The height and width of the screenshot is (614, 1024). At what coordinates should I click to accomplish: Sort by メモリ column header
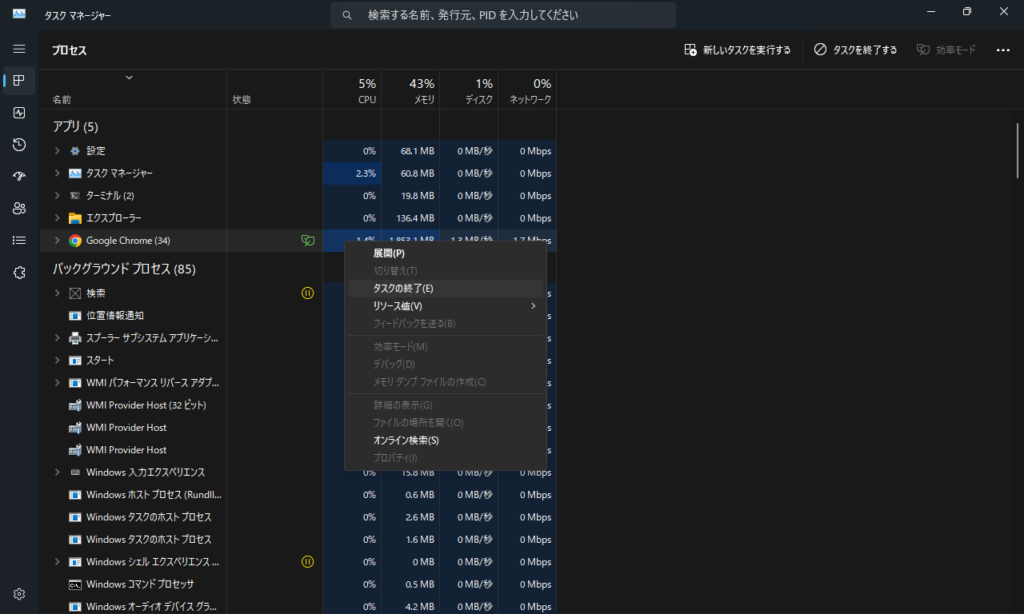(411, 90)
